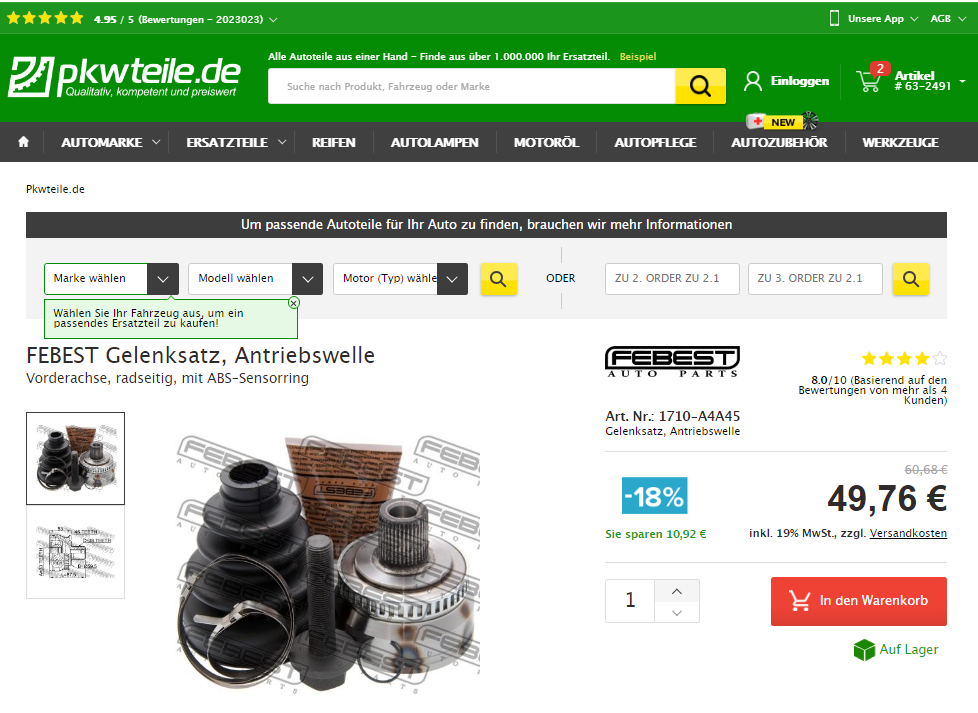The image size is (978, 713).
Task: Click the yellow search button in header
Action: (x=700, y=86)
